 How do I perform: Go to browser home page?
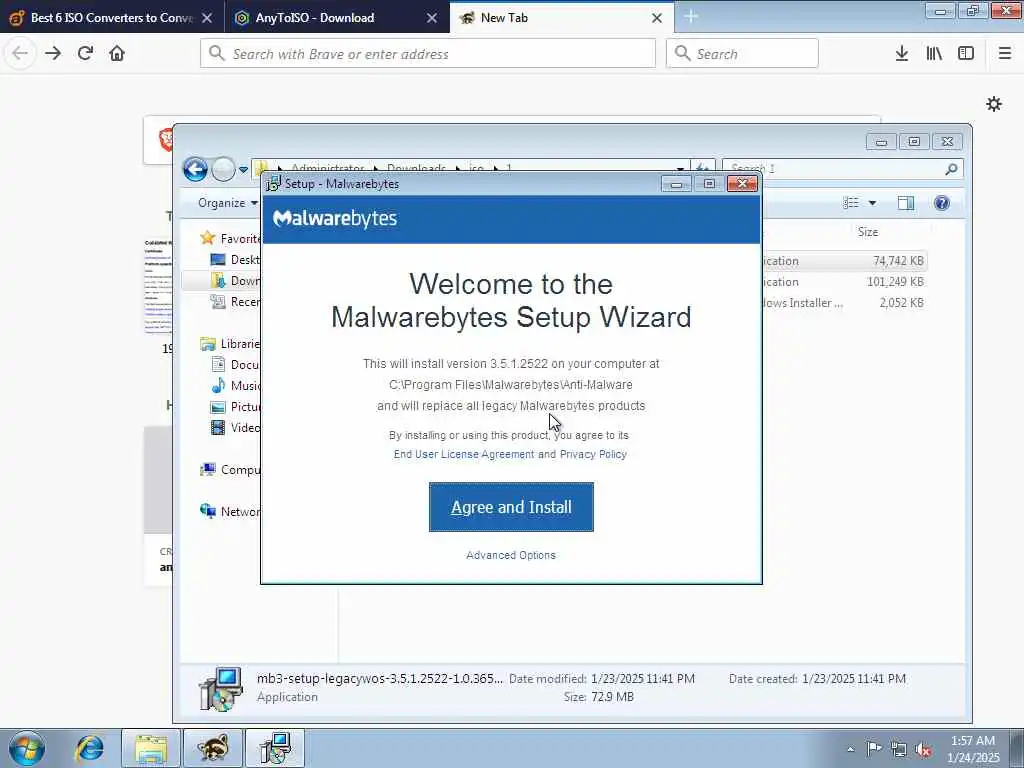117,53
